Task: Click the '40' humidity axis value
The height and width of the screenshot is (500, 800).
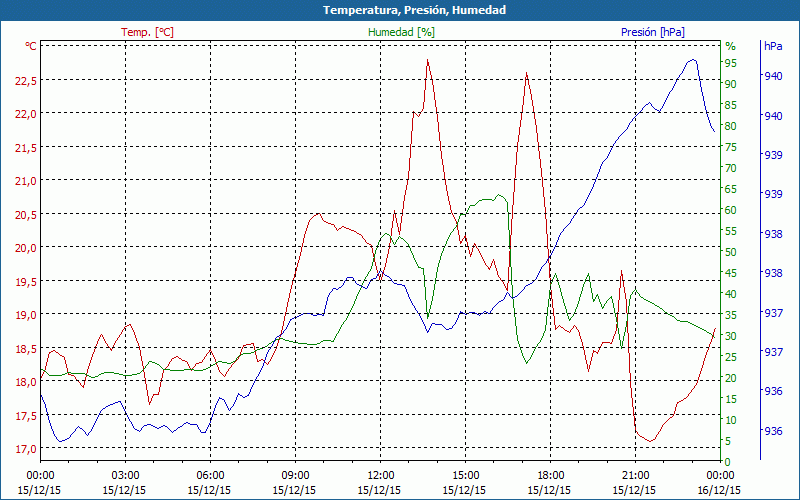Action: pyautogui.click(x=731, y=294)
